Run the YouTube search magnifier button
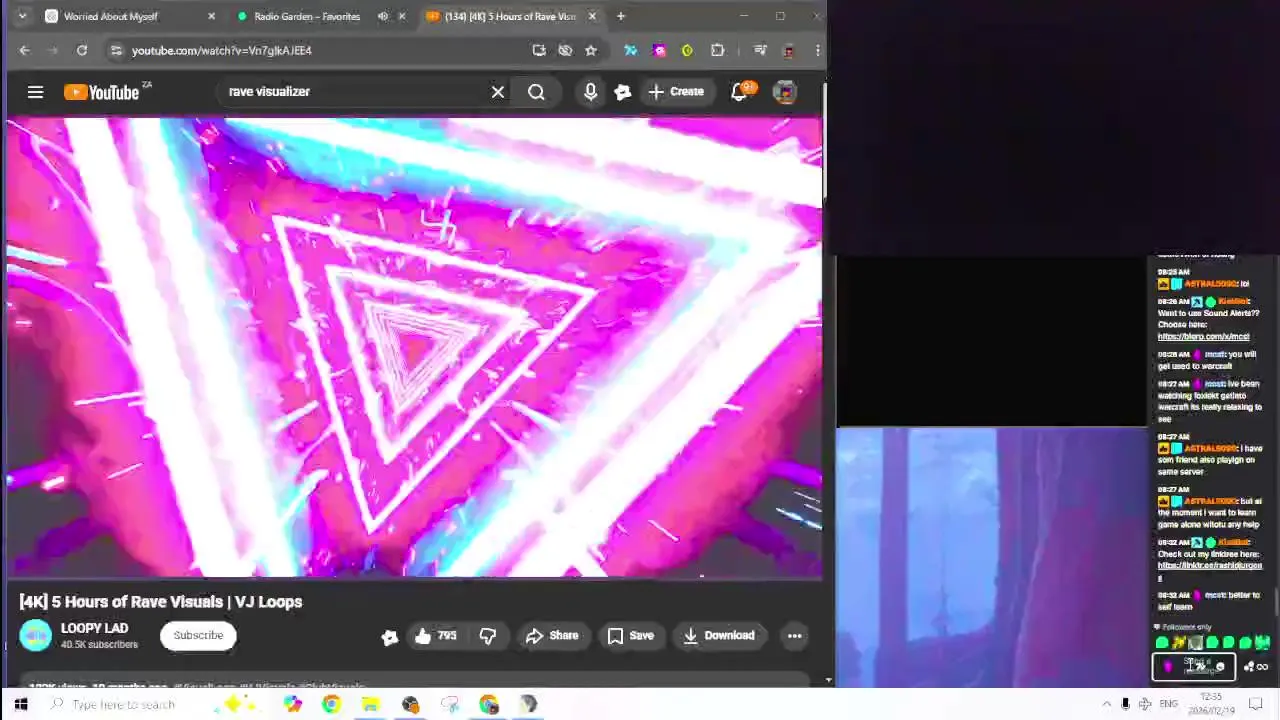Screen dimensions: 1280x720 [537, 92]
